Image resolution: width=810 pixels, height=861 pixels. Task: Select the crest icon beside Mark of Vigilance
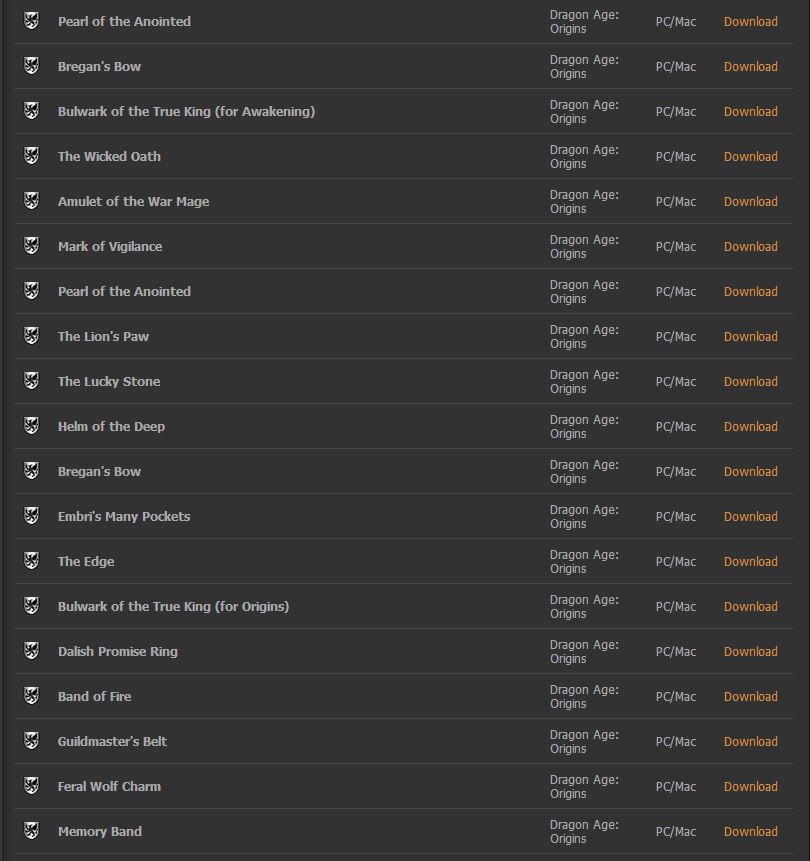pos(31,246)
